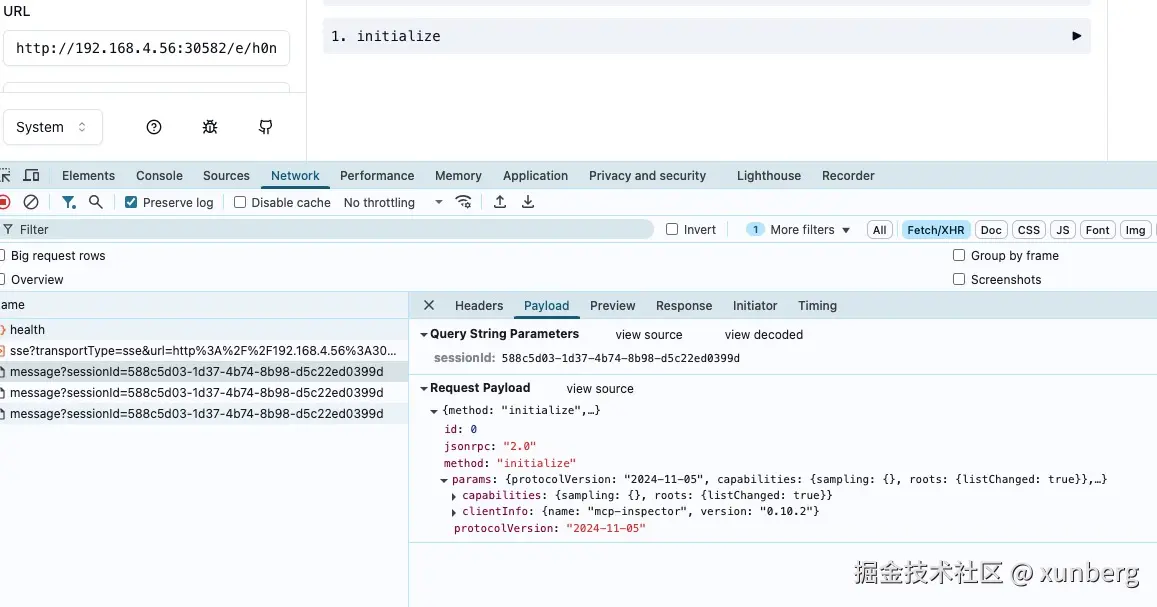Viewport: 1157px width, 607px height.
Task: Collapse the params object node
Action: pos(444,480)
